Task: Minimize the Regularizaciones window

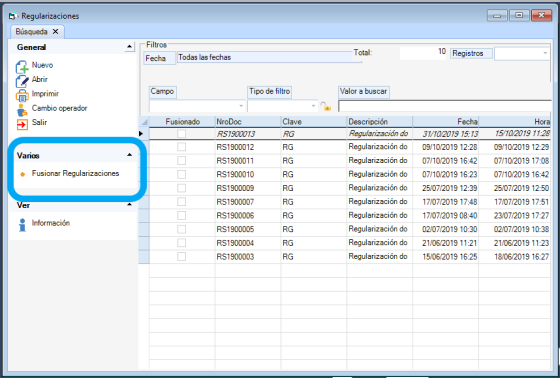Action: pyautogui.click(x=497, y=15)
